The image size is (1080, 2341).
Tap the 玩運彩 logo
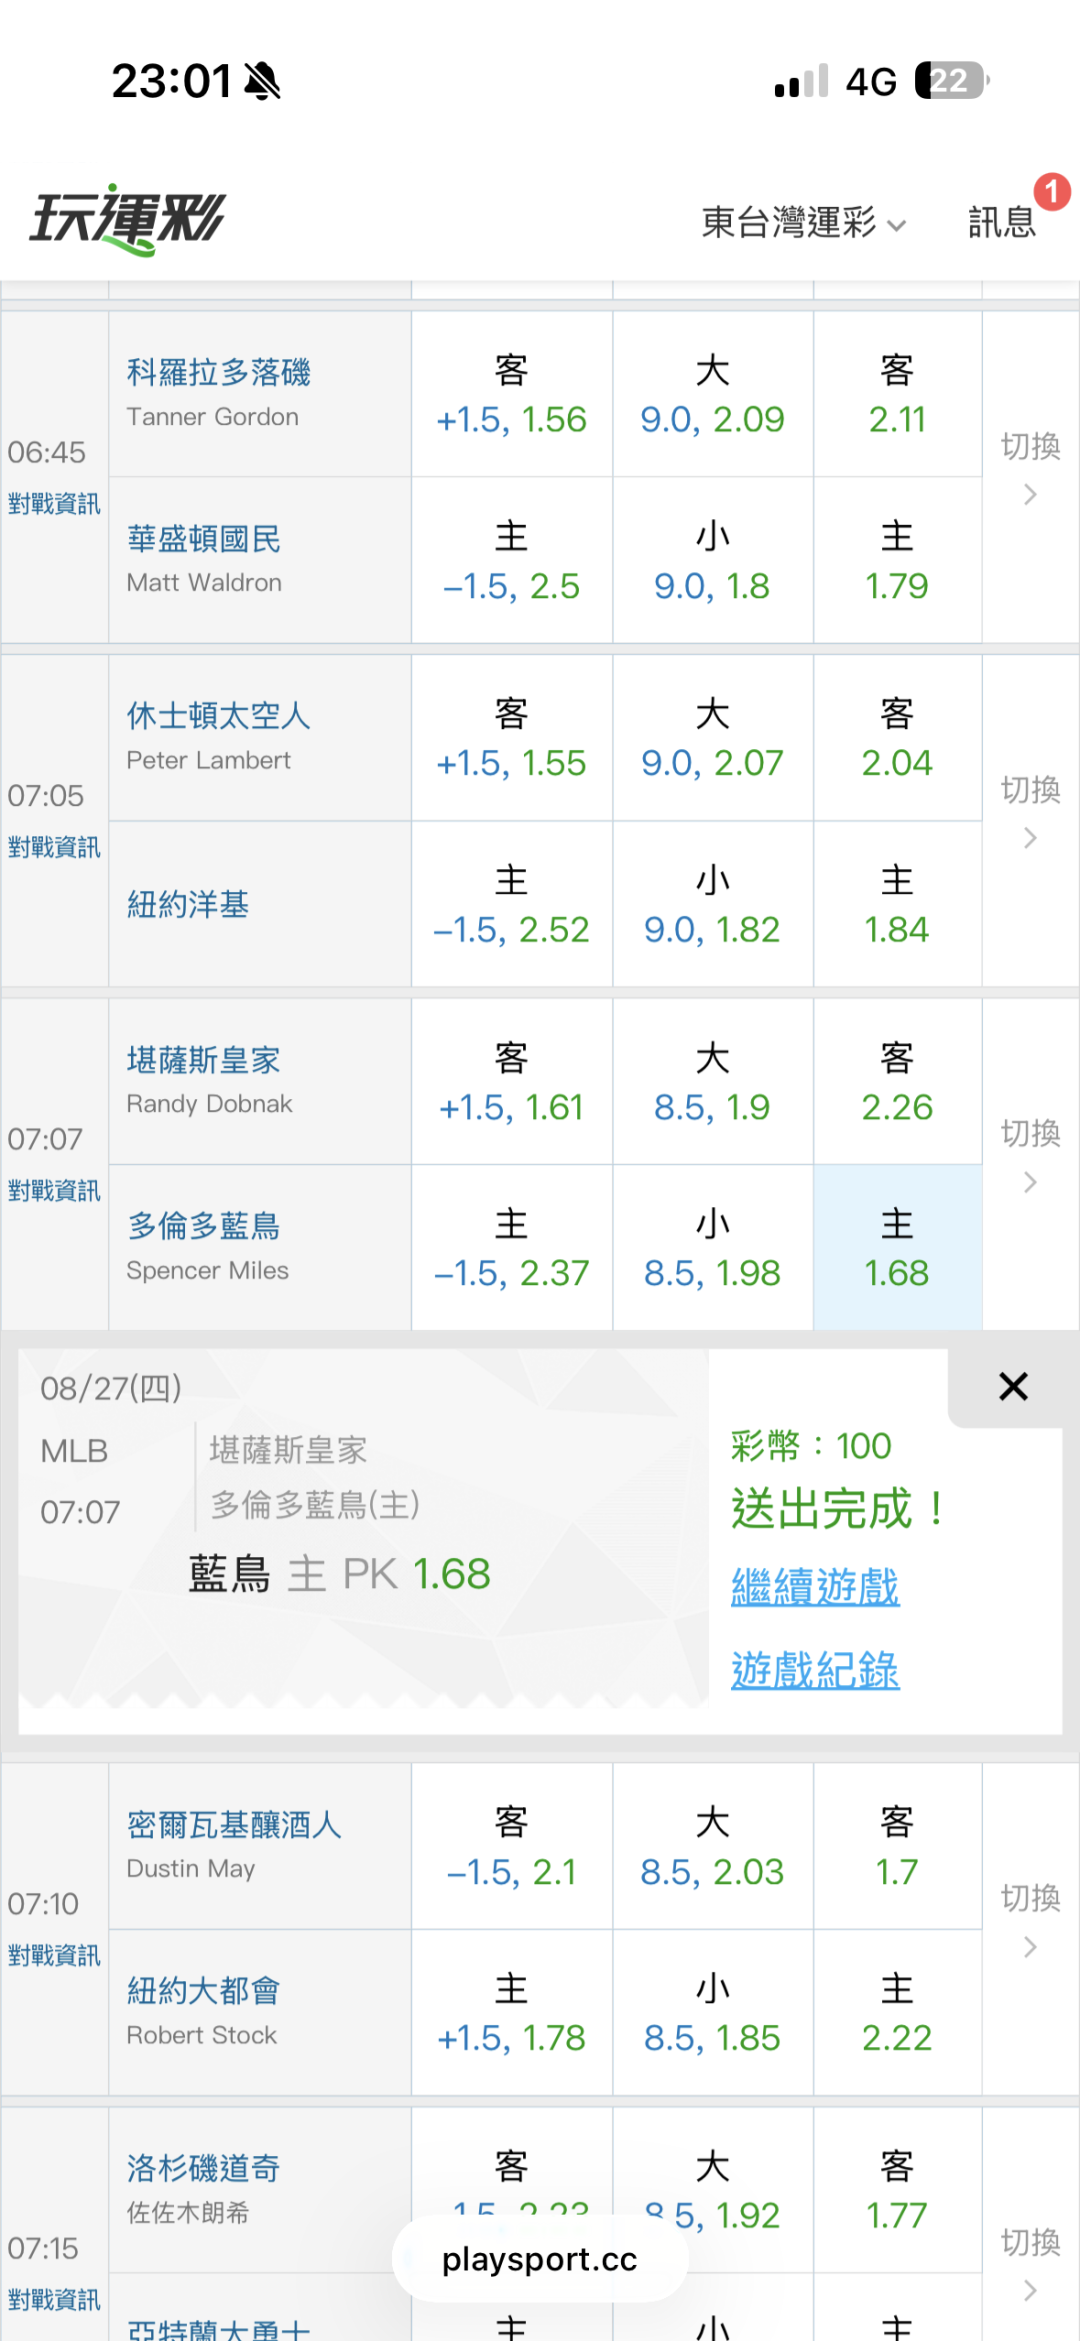click(x=128, y=219)
